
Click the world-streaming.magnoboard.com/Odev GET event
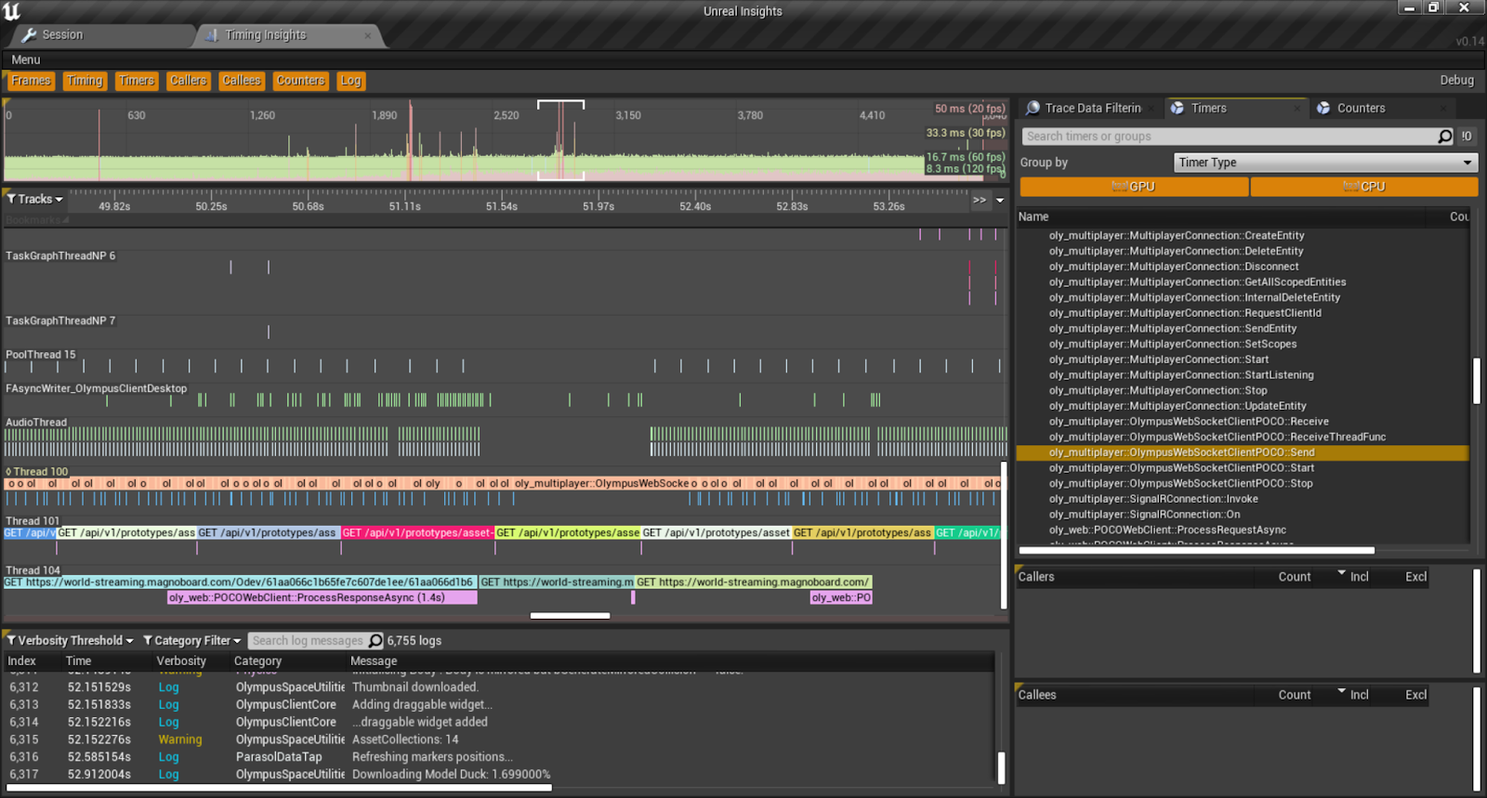coord(239,582)
